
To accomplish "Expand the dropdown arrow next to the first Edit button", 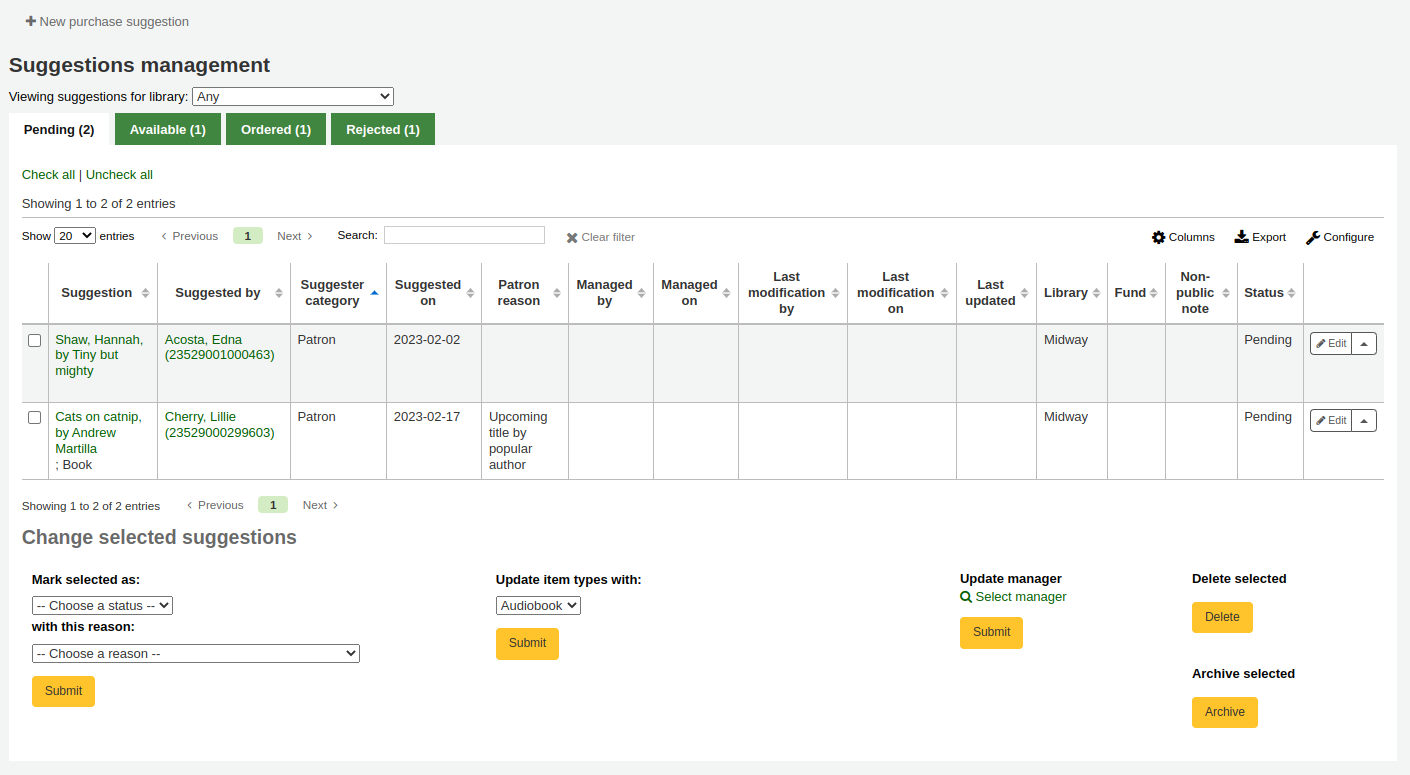I will (1365, 343).
